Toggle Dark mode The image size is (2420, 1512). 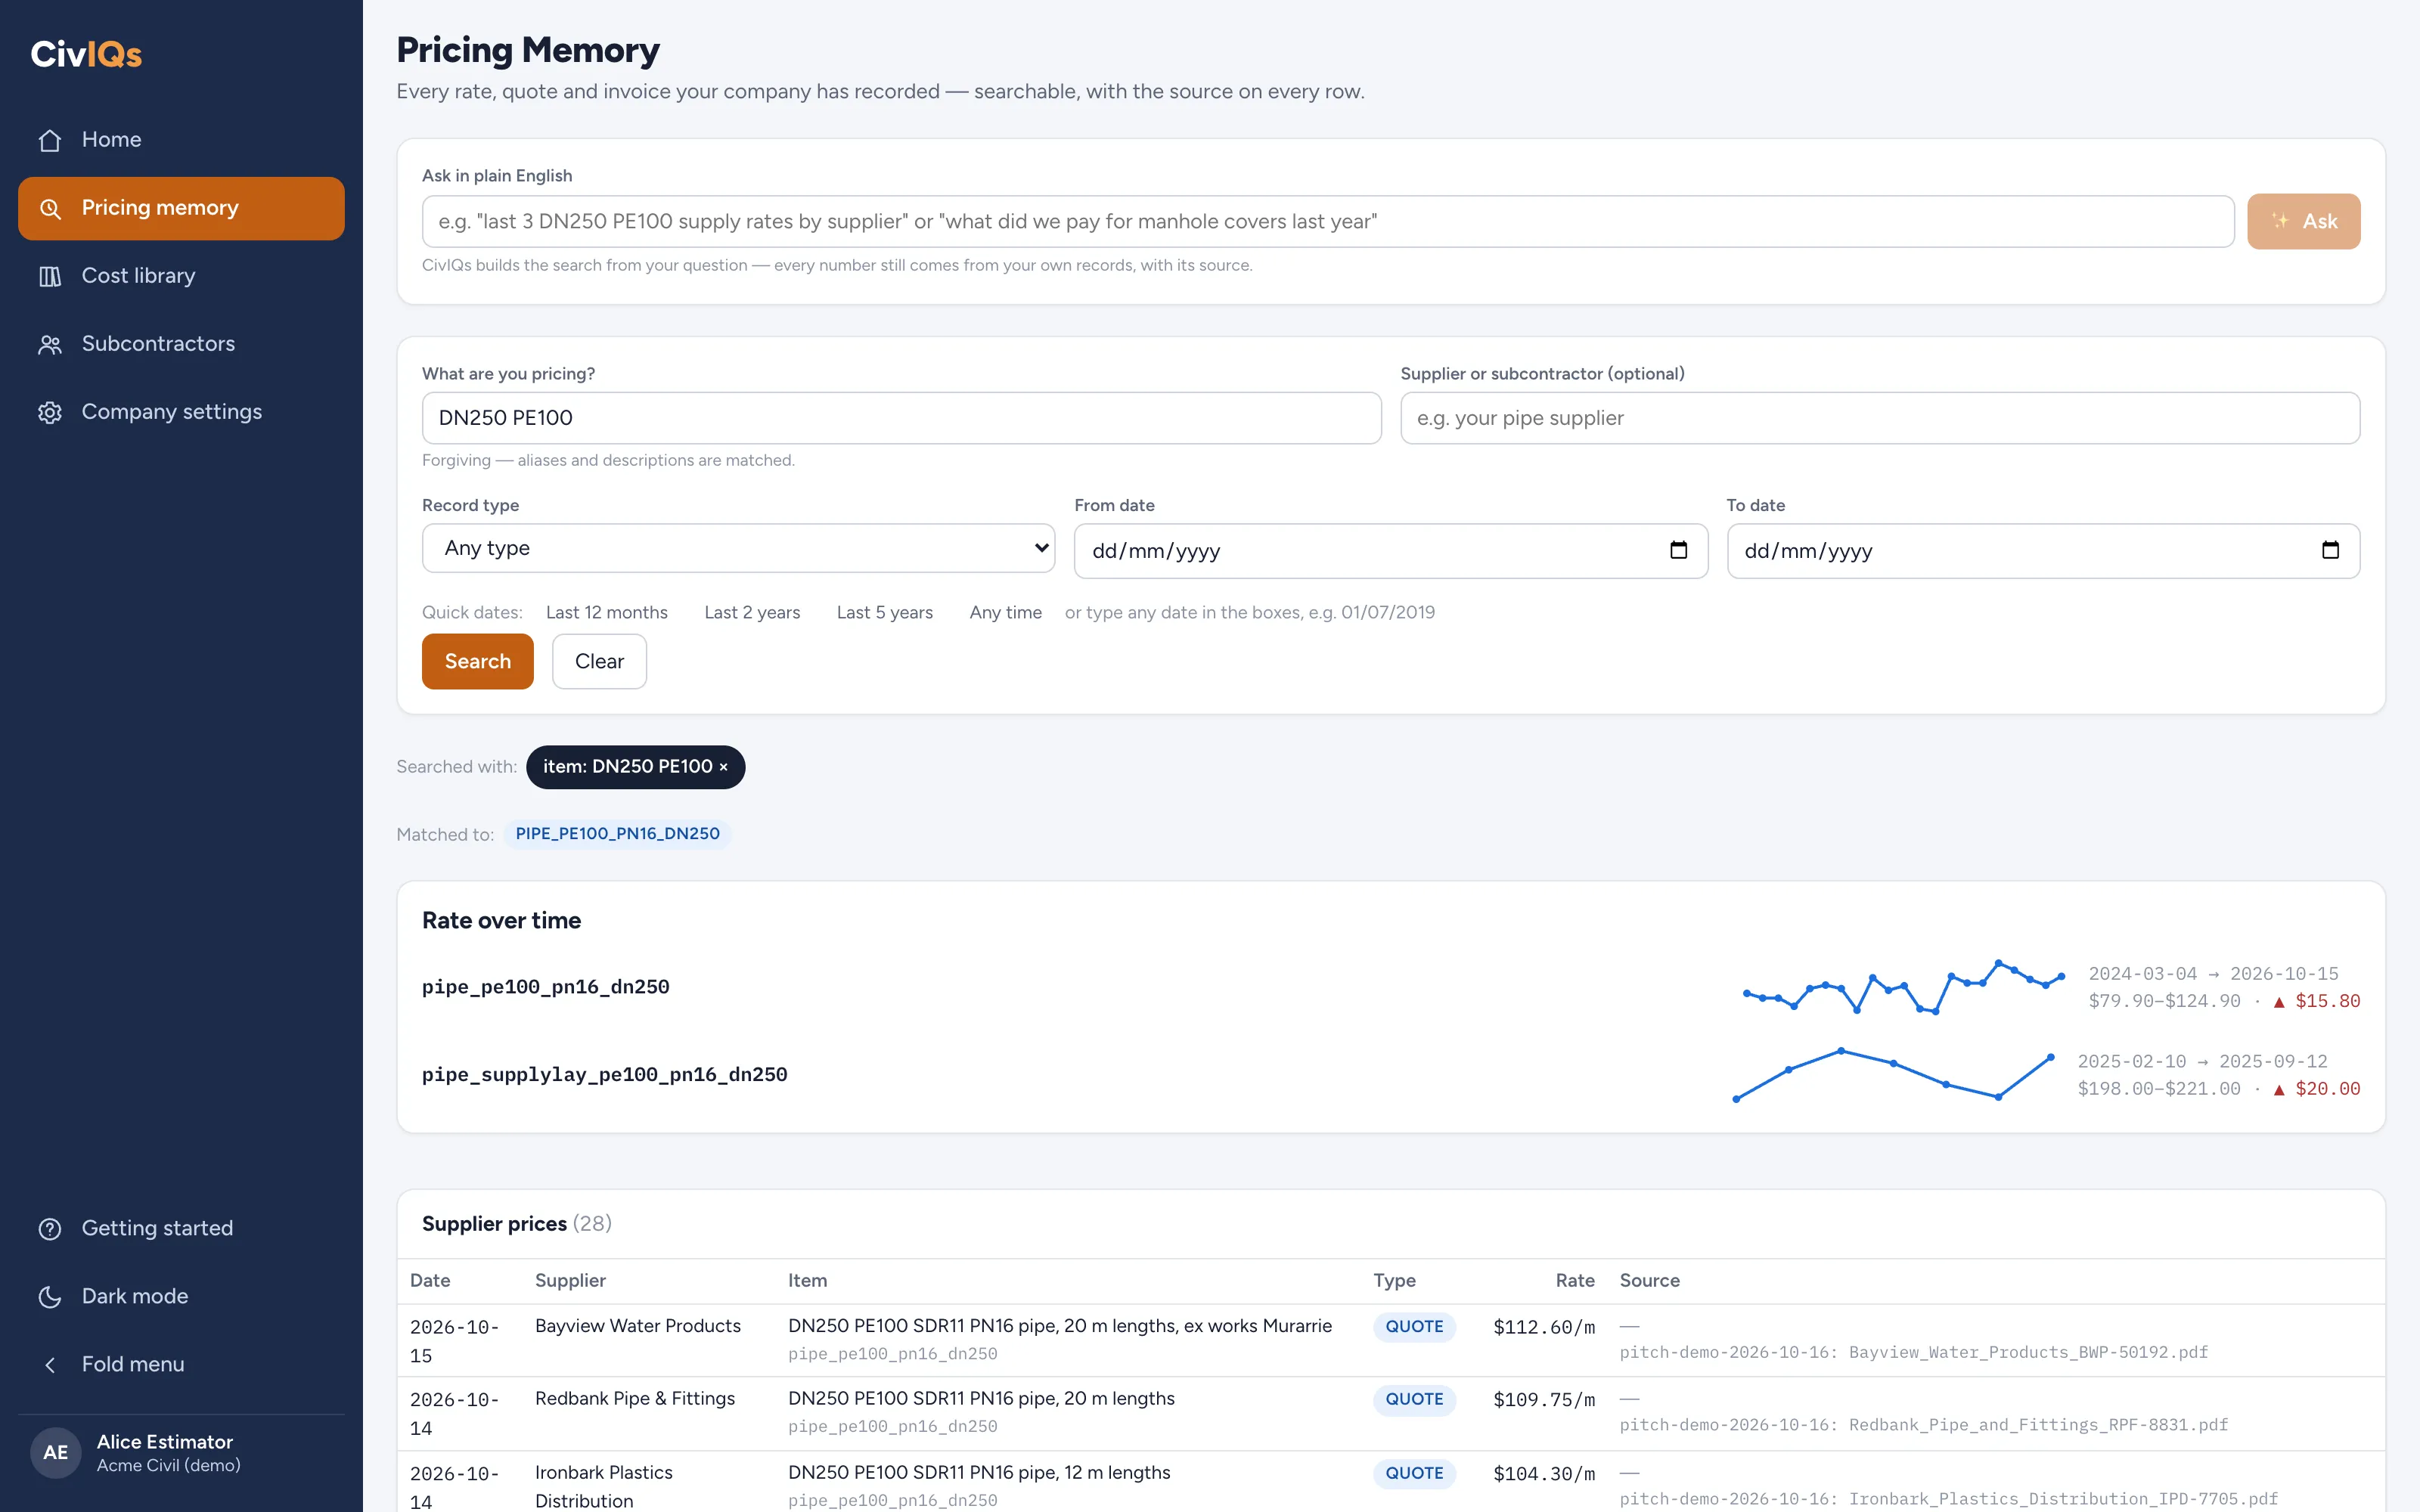point(181,1296)
